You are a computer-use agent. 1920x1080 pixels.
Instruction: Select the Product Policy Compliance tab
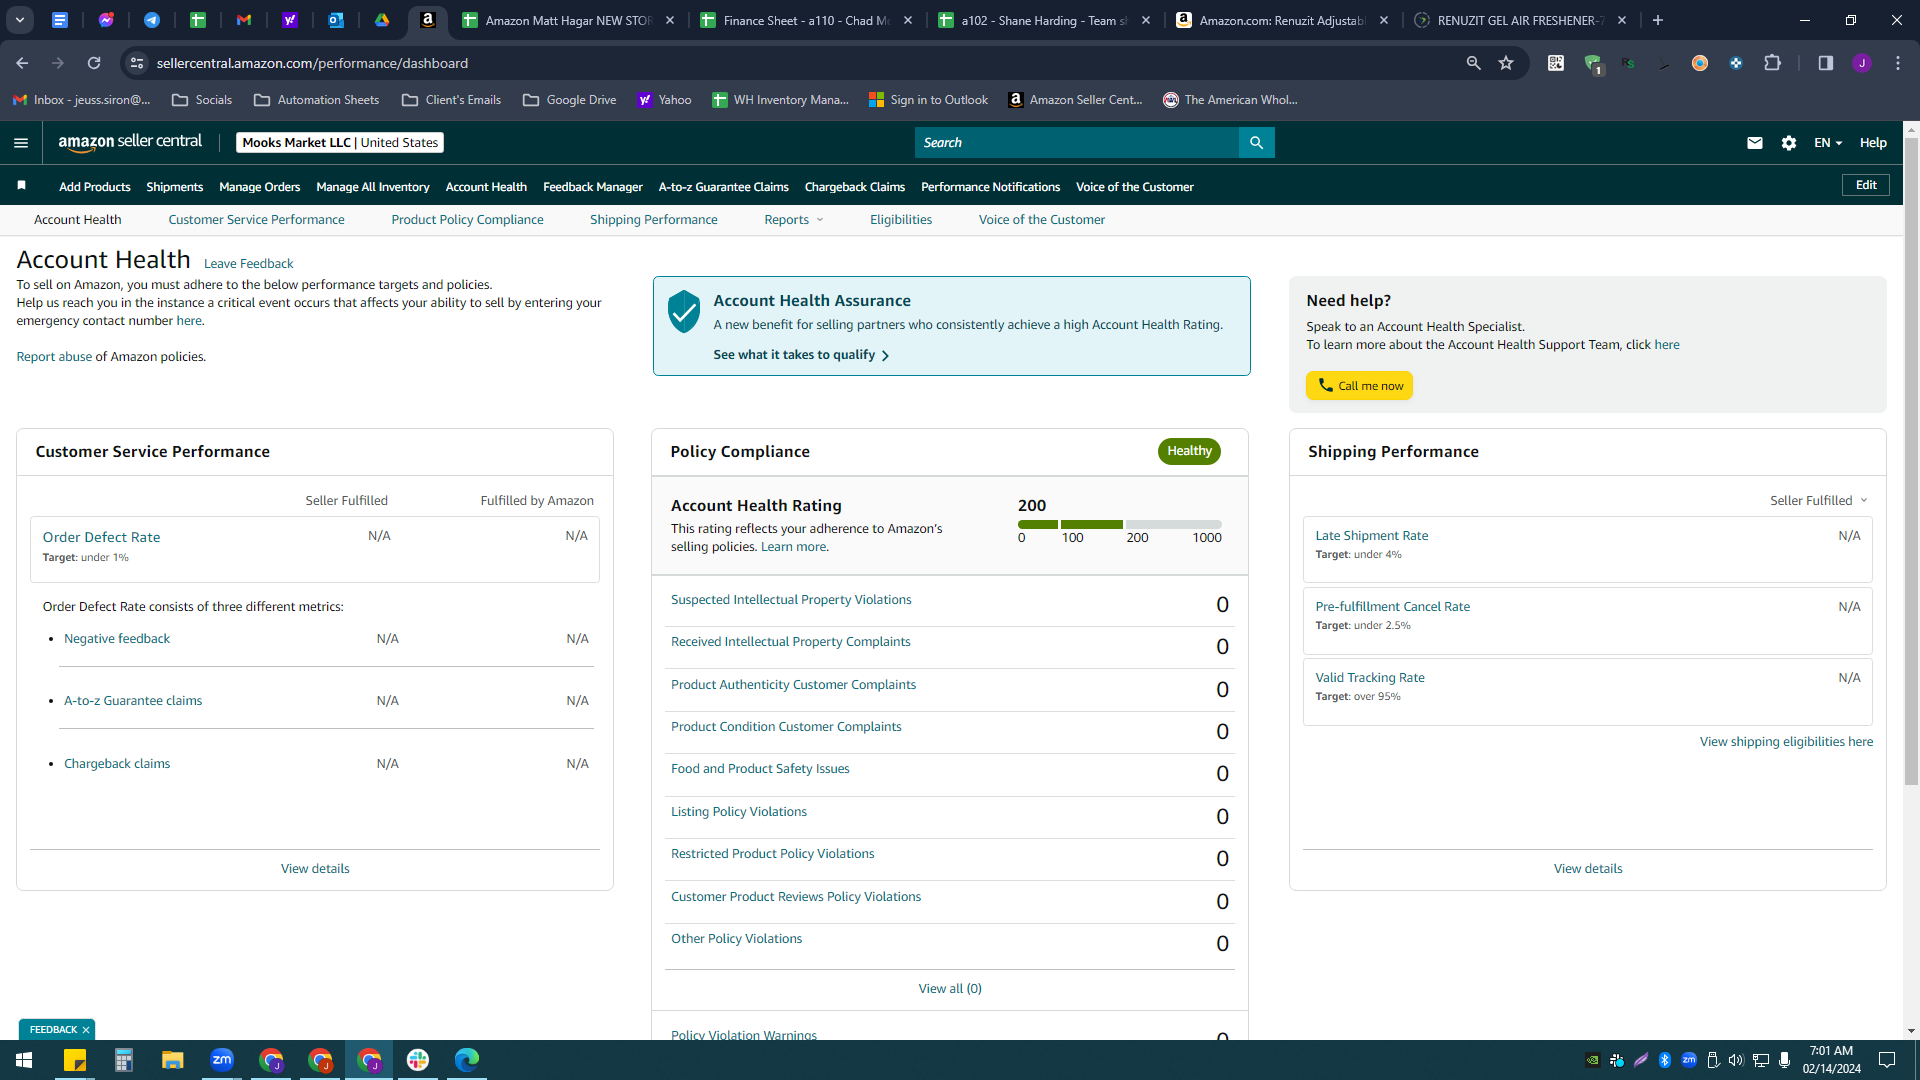click(467, 220)
